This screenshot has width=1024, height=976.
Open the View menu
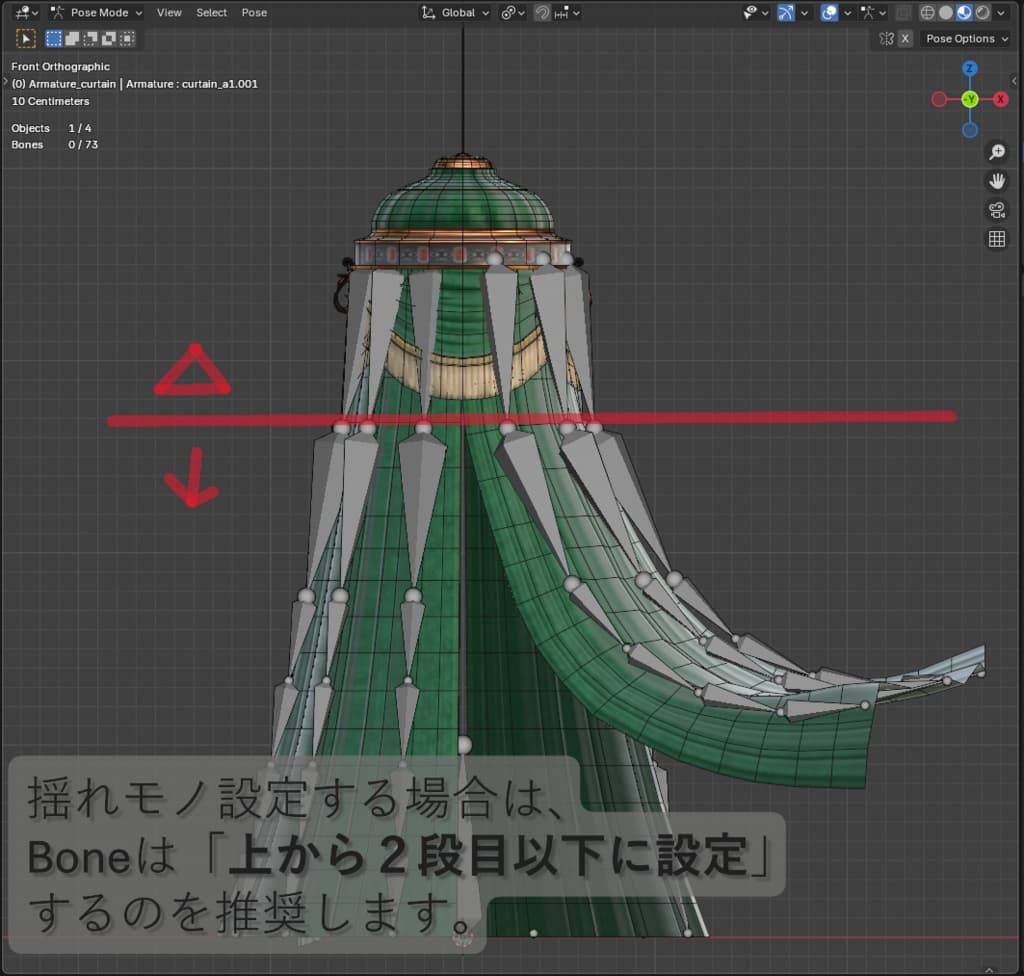coord(169,12)
